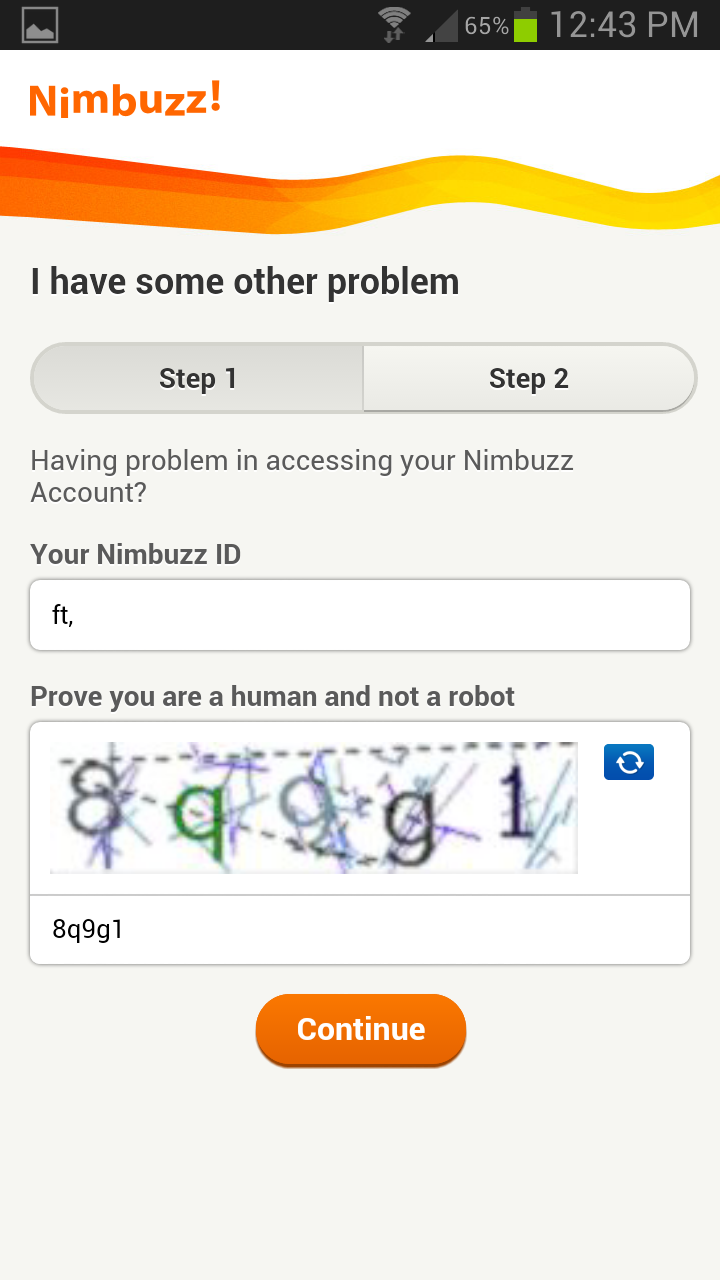Tap the 65% battery percentage text

click(x=487, y=26)
